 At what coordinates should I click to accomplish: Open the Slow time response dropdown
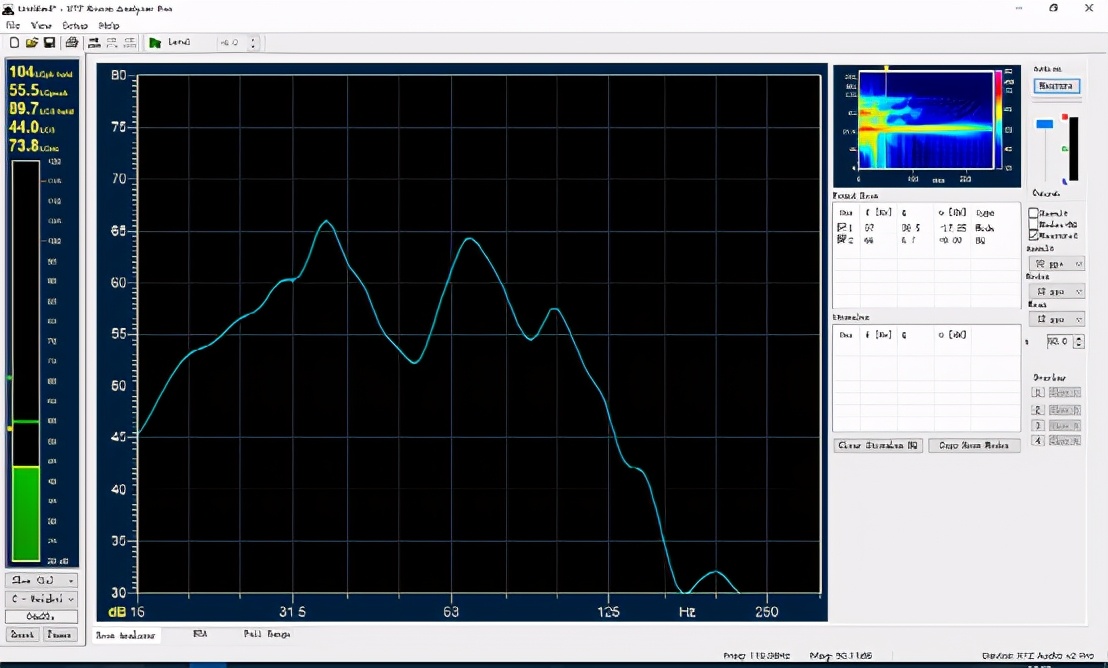pyautogui.click(x=42, y=580)
